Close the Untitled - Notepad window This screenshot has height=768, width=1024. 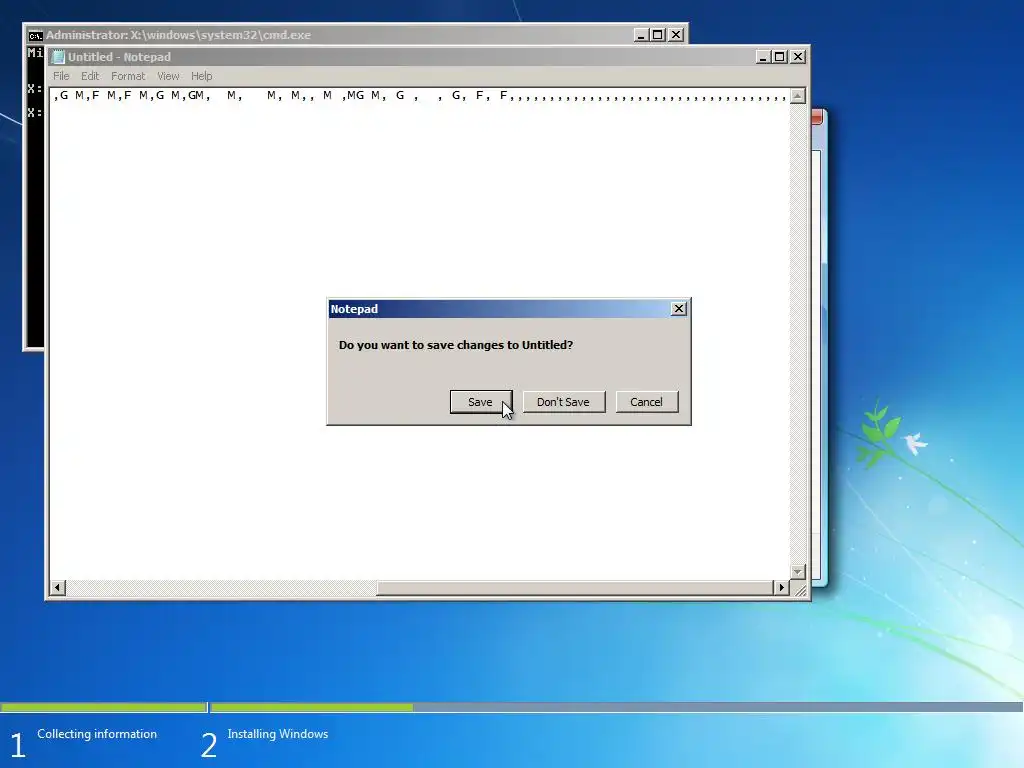point(797,57)
